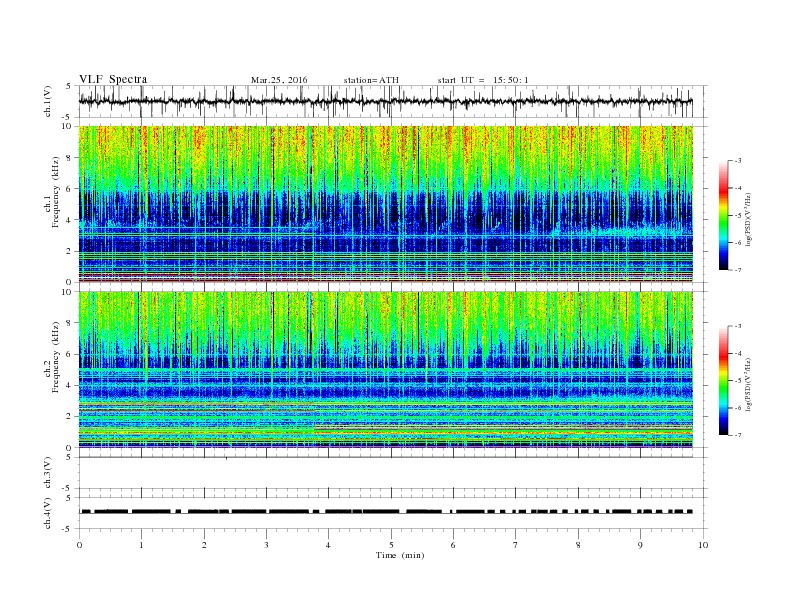The height and width of the screenshot is (612, 792).
Task: Click the ch.1 spectrogram color bar
Action: 723,216
